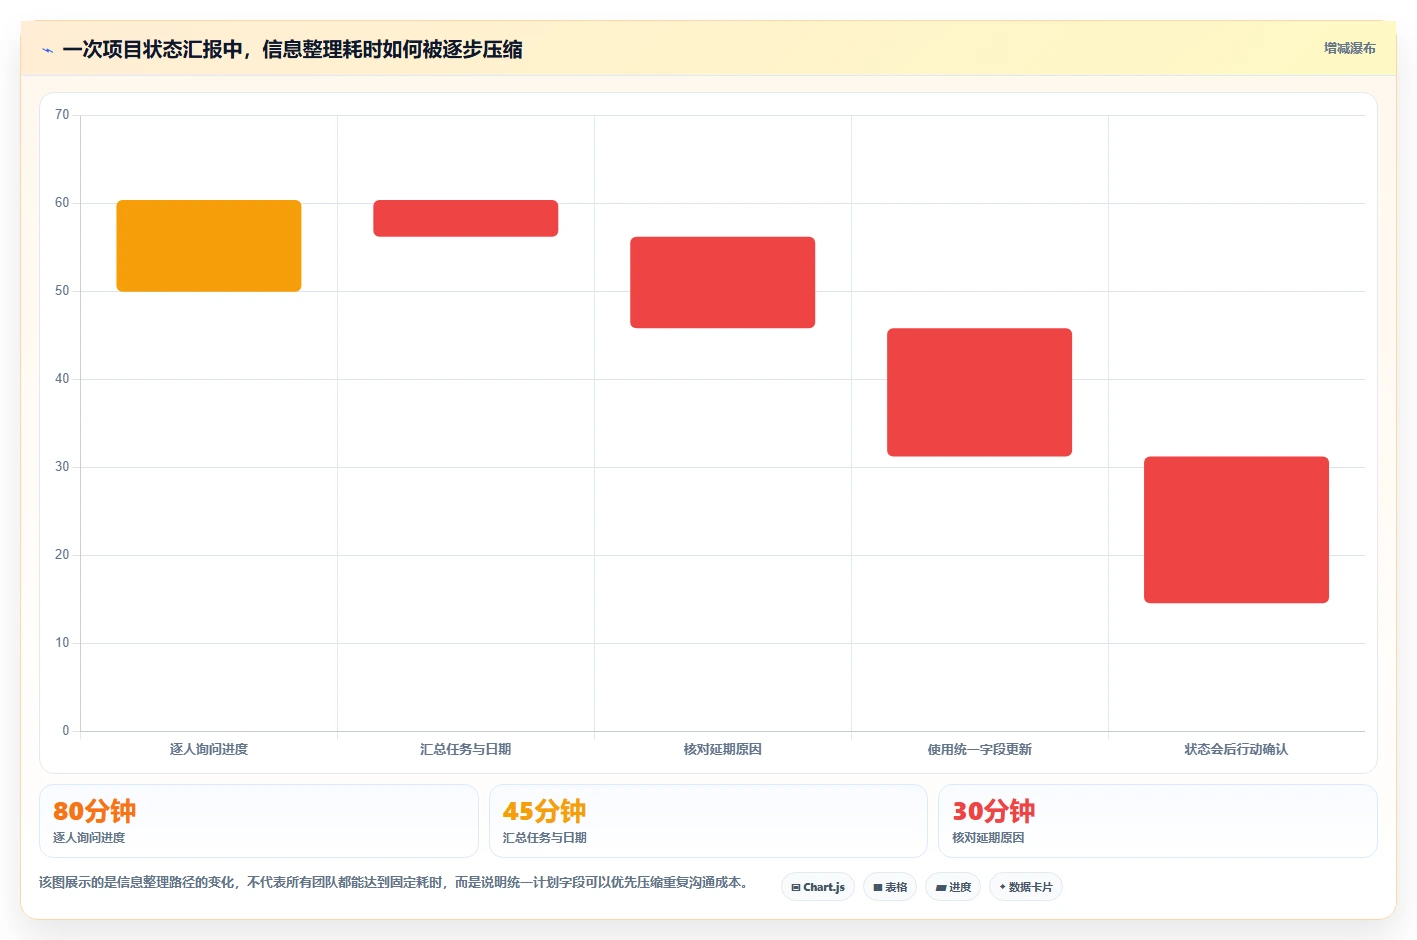Click the red bar for 汇总任务与日期

pos(466,218)
